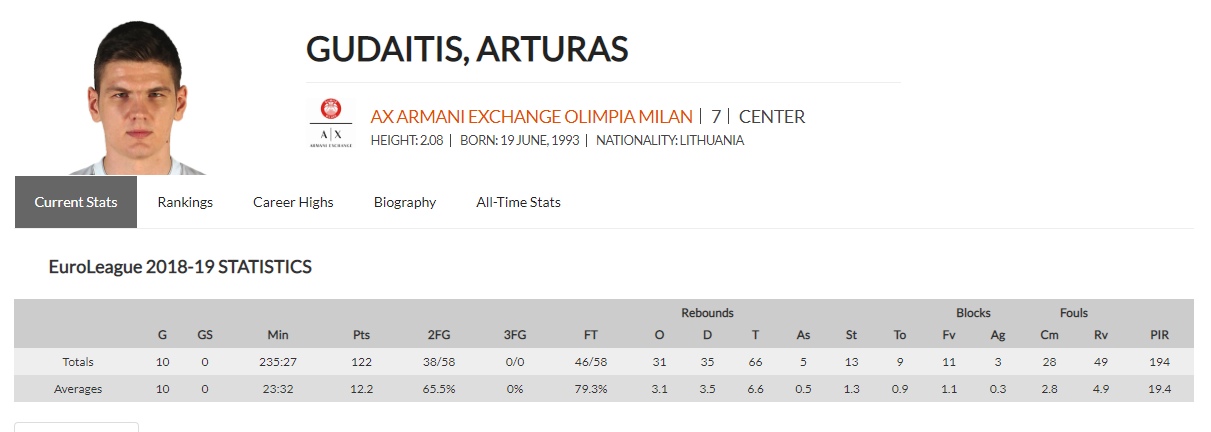The height and width of the screenshot is (432, 1211).
Task: Click the PIR column header
Action: [1159, 336]
